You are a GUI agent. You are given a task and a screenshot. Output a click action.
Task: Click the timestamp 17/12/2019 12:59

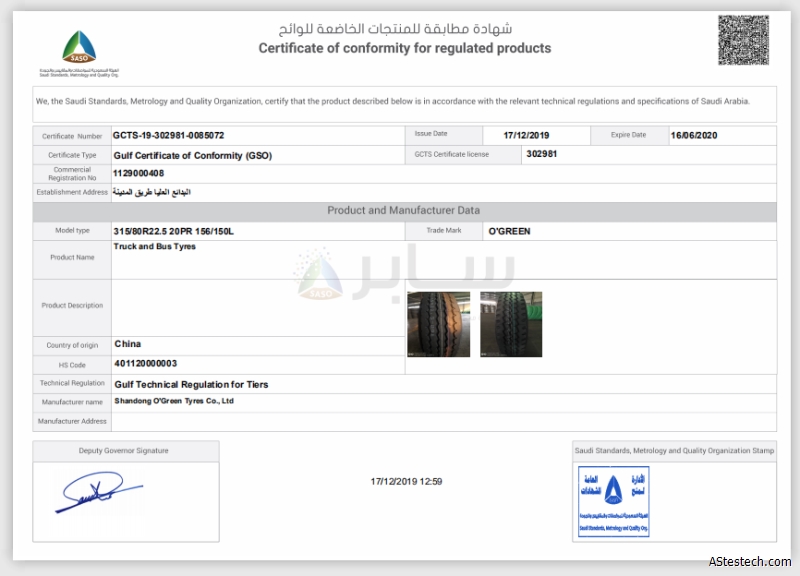point(406,481)
